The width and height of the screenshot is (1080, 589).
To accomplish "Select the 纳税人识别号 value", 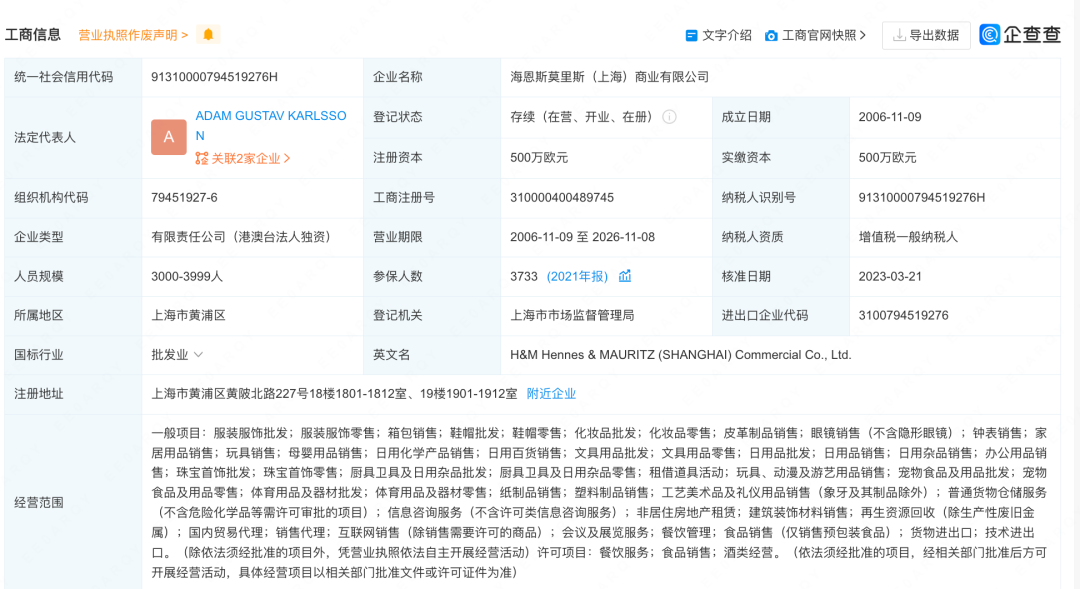I will point(922,198).
